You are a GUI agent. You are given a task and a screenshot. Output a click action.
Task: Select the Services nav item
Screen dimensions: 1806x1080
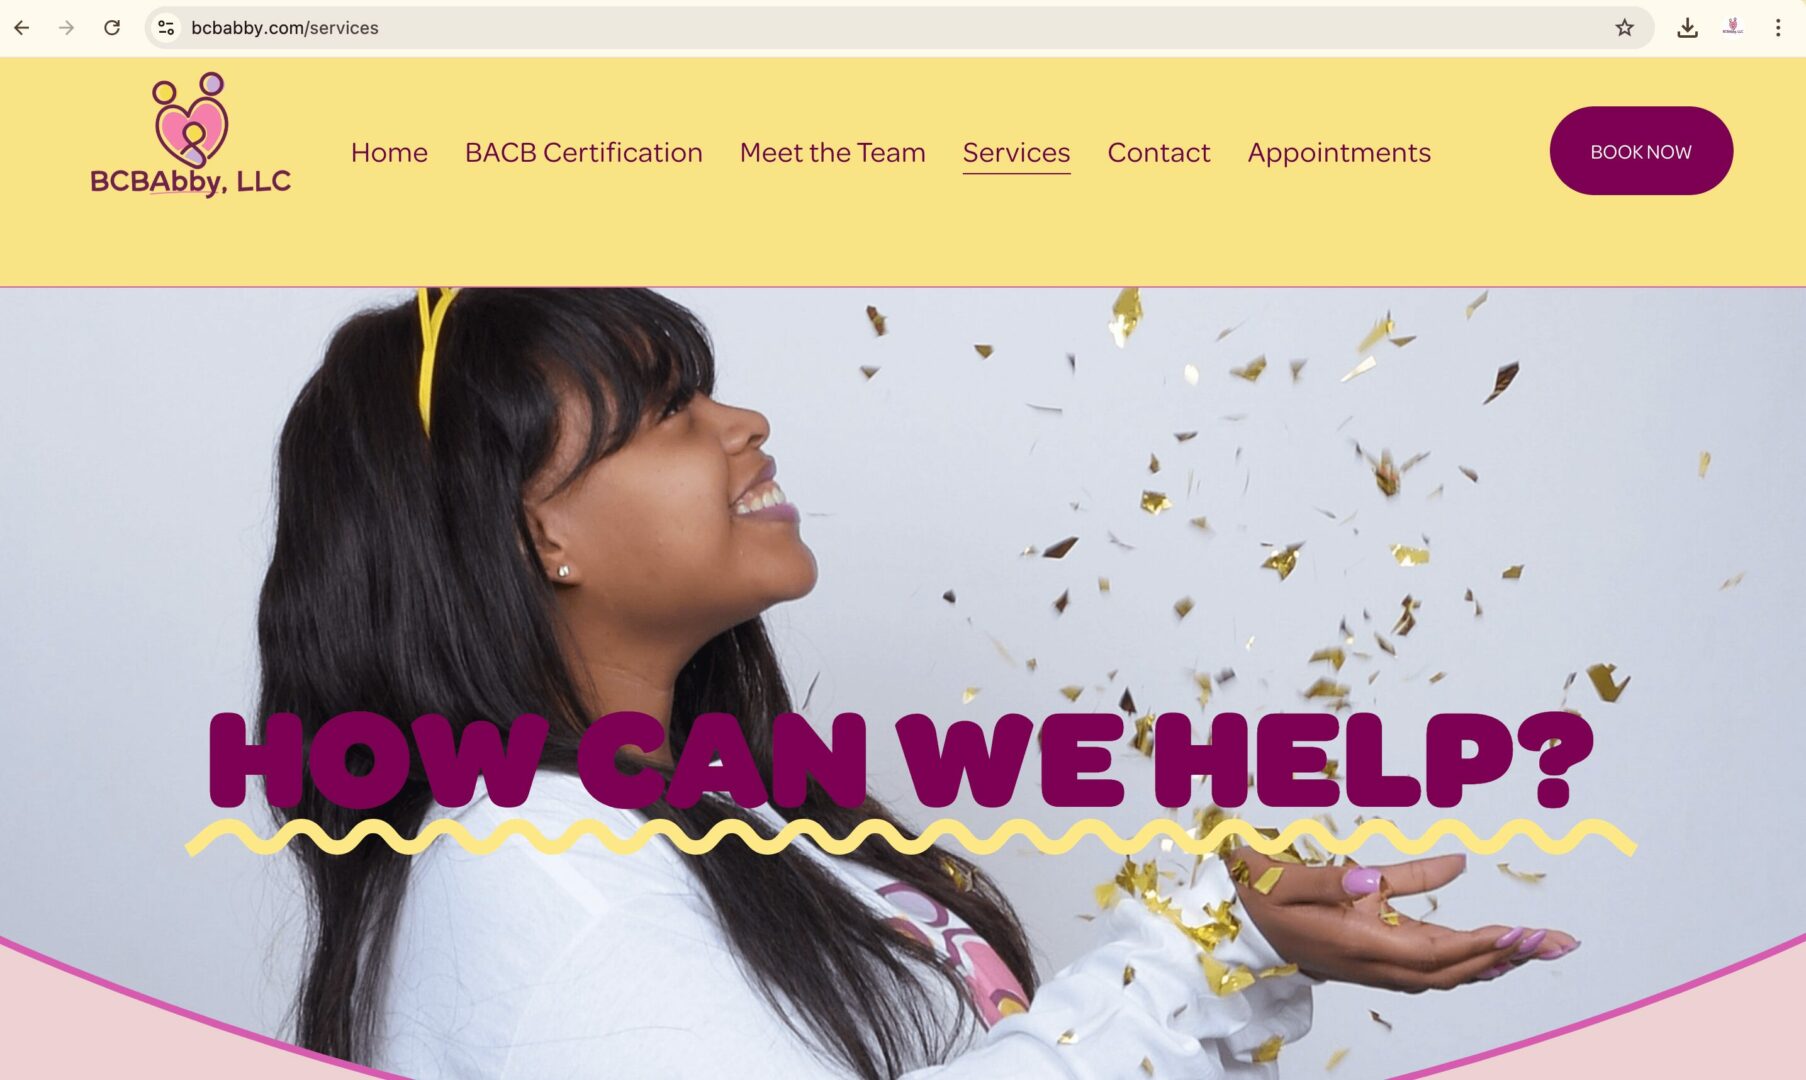[x=1016, y=152]
